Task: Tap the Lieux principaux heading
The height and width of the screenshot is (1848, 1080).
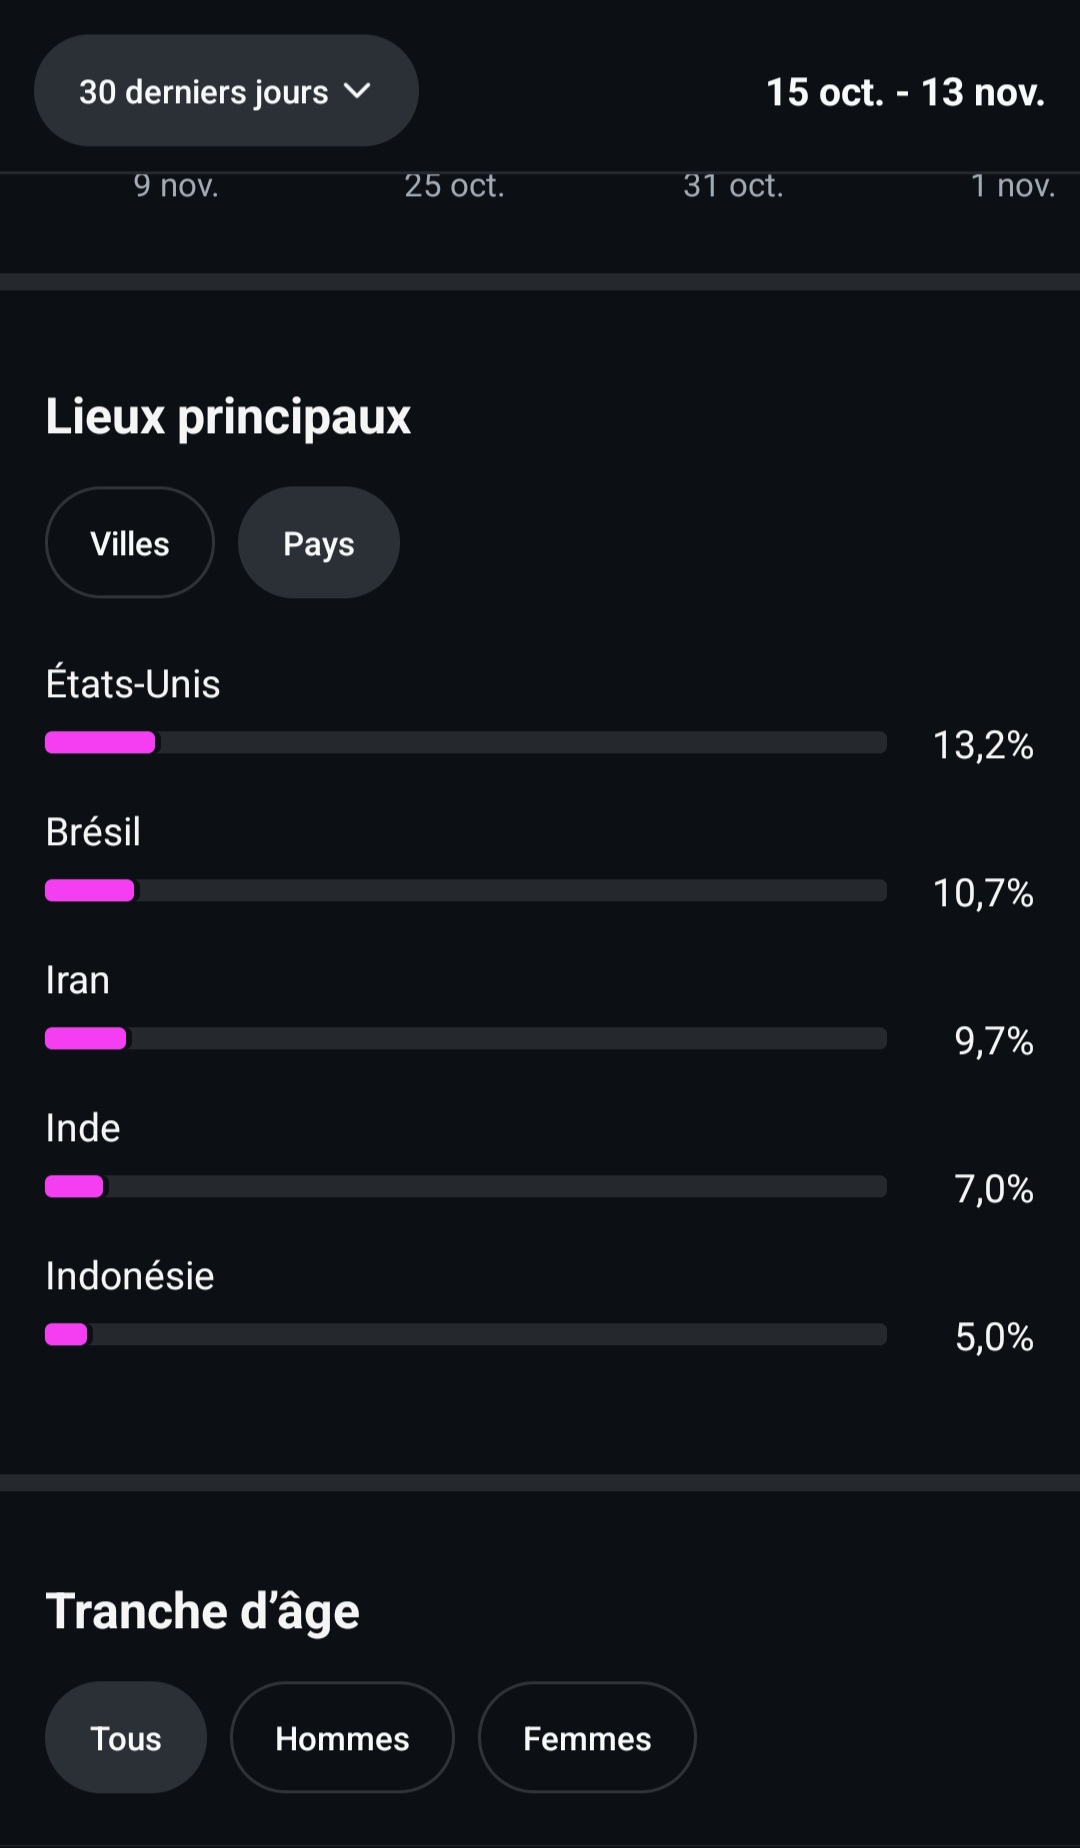Action: pos(228,417)
